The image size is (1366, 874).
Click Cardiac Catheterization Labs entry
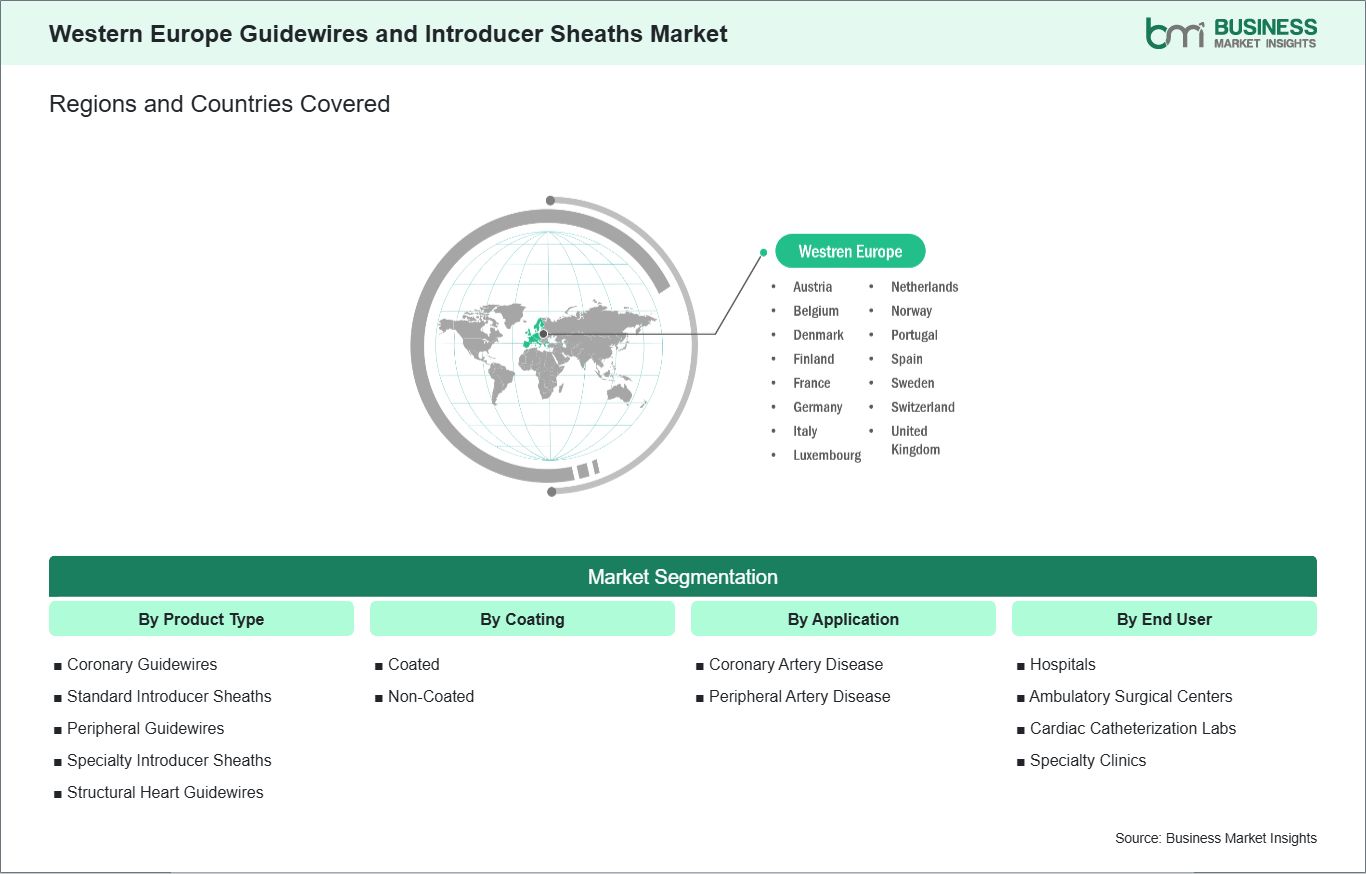[1133, 728]
